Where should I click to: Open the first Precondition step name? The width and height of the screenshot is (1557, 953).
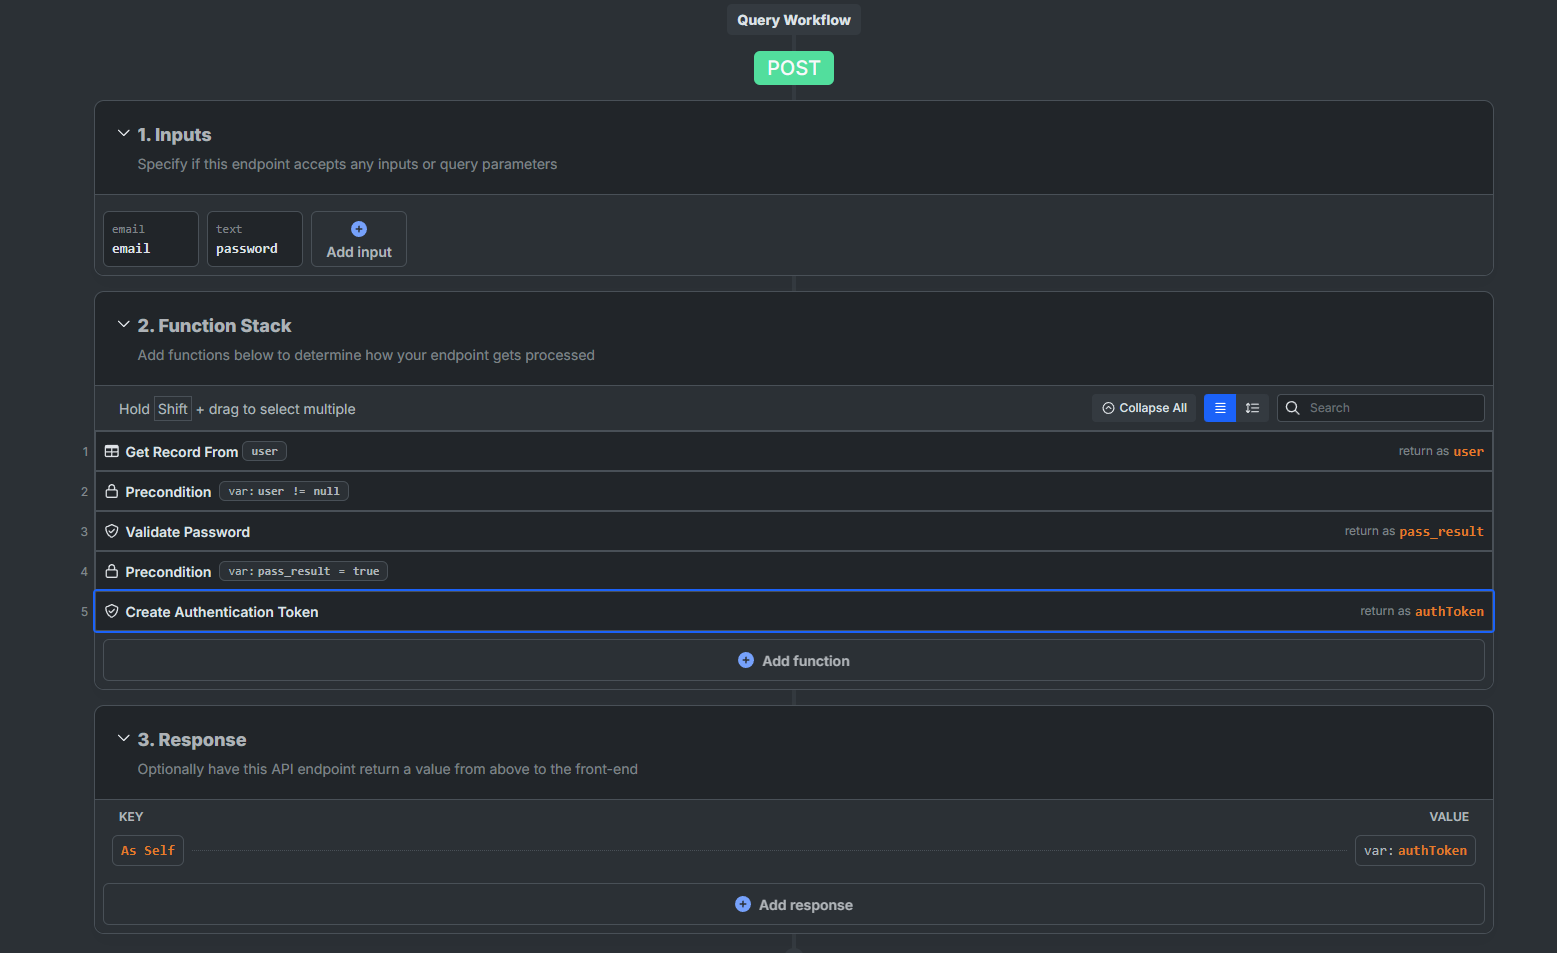click(x=168, y=492)
